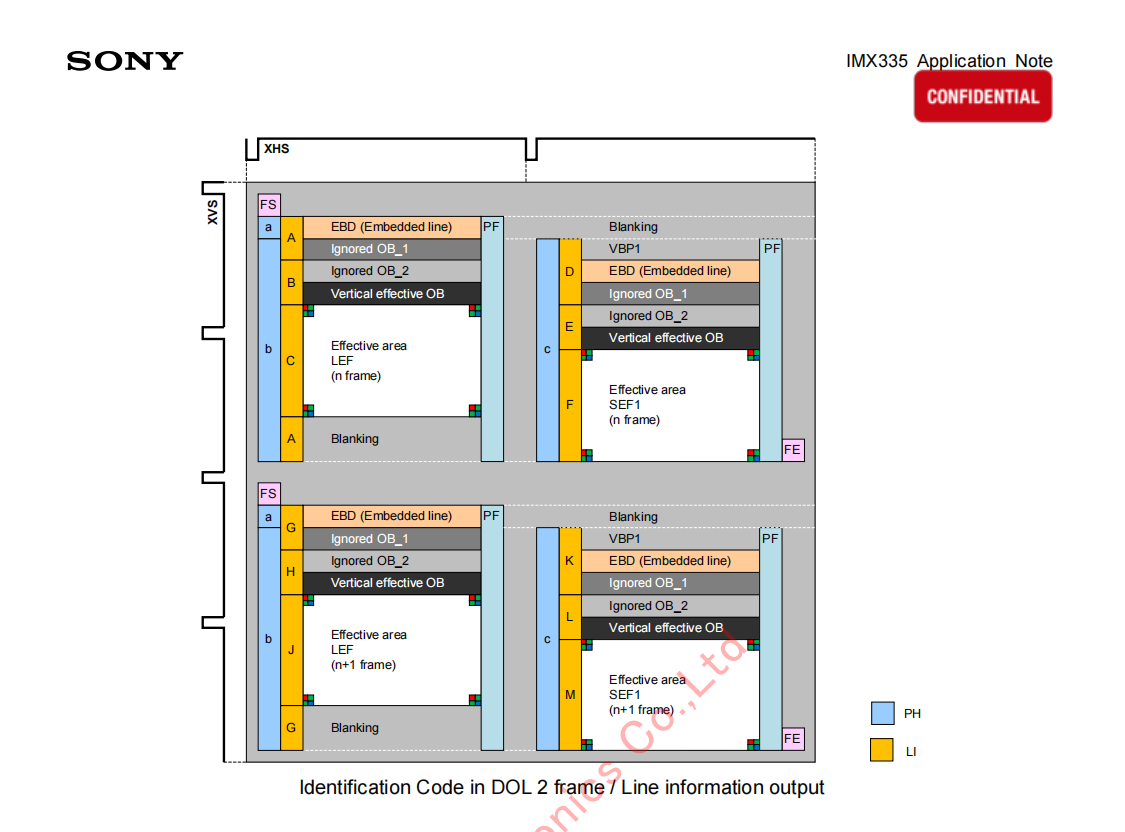Click the orange line info block labeled H

click(291, 572)
